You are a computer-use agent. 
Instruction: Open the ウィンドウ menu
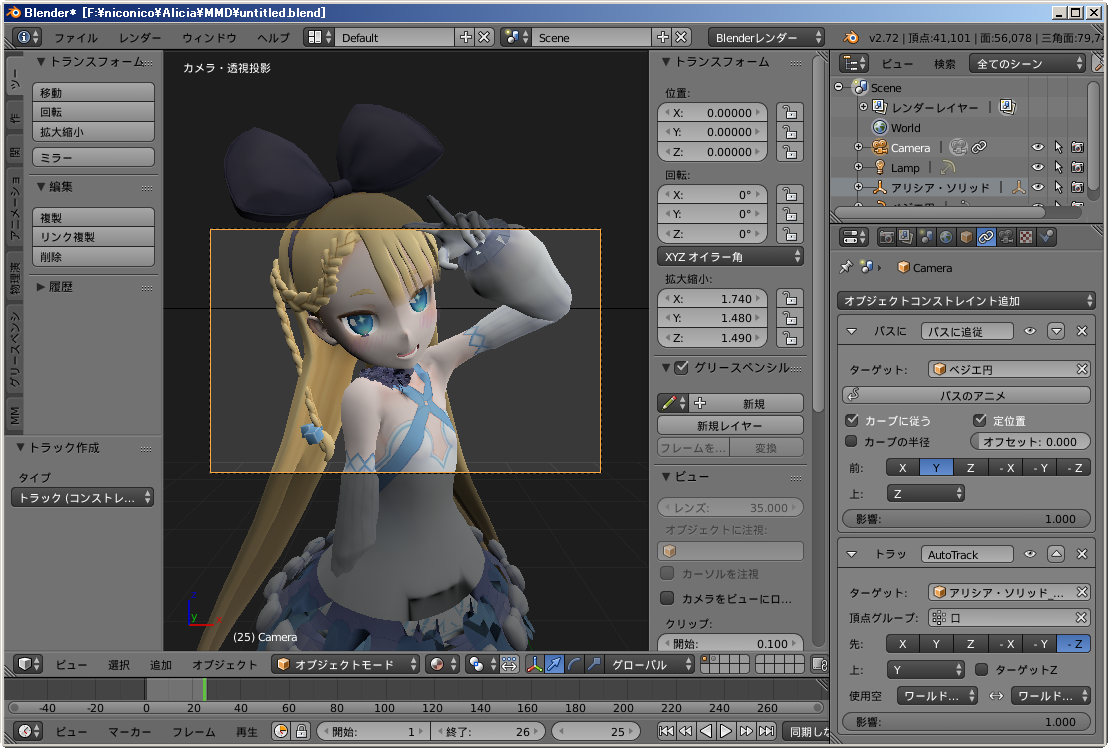tap(209, 37)
